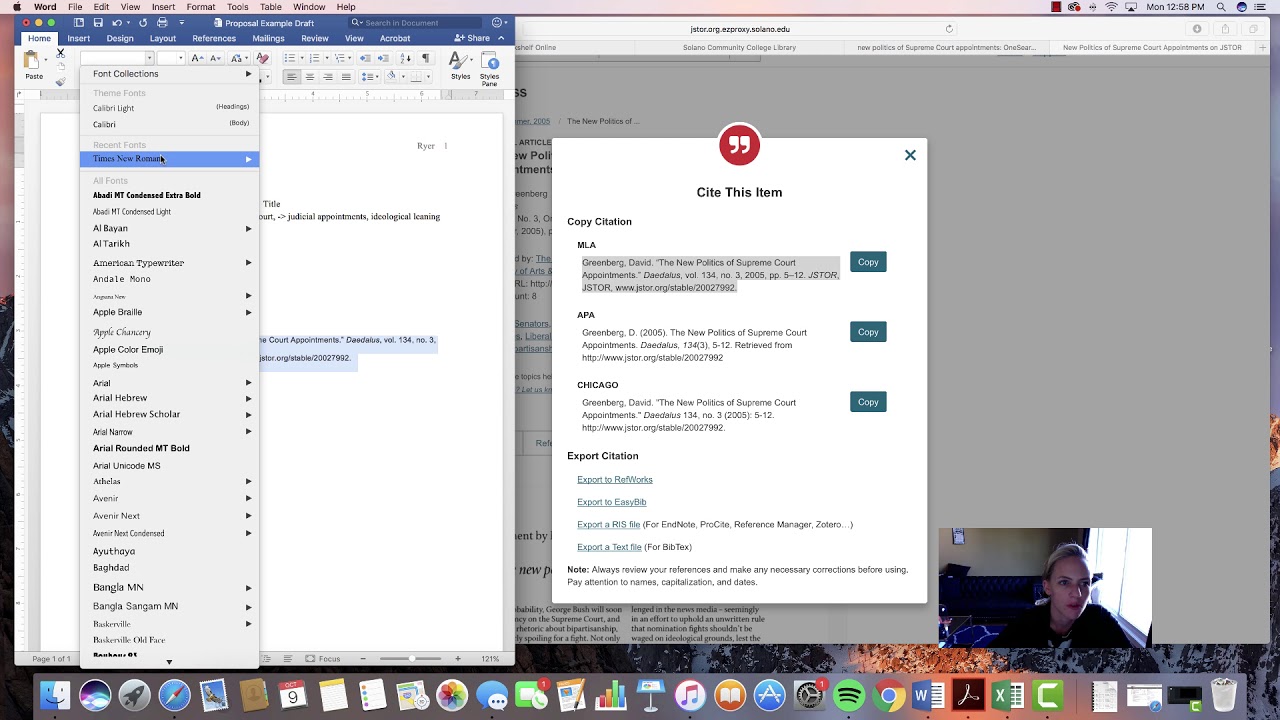Click Export a RIS file link

pyautogui.click(x=609, y=525)
